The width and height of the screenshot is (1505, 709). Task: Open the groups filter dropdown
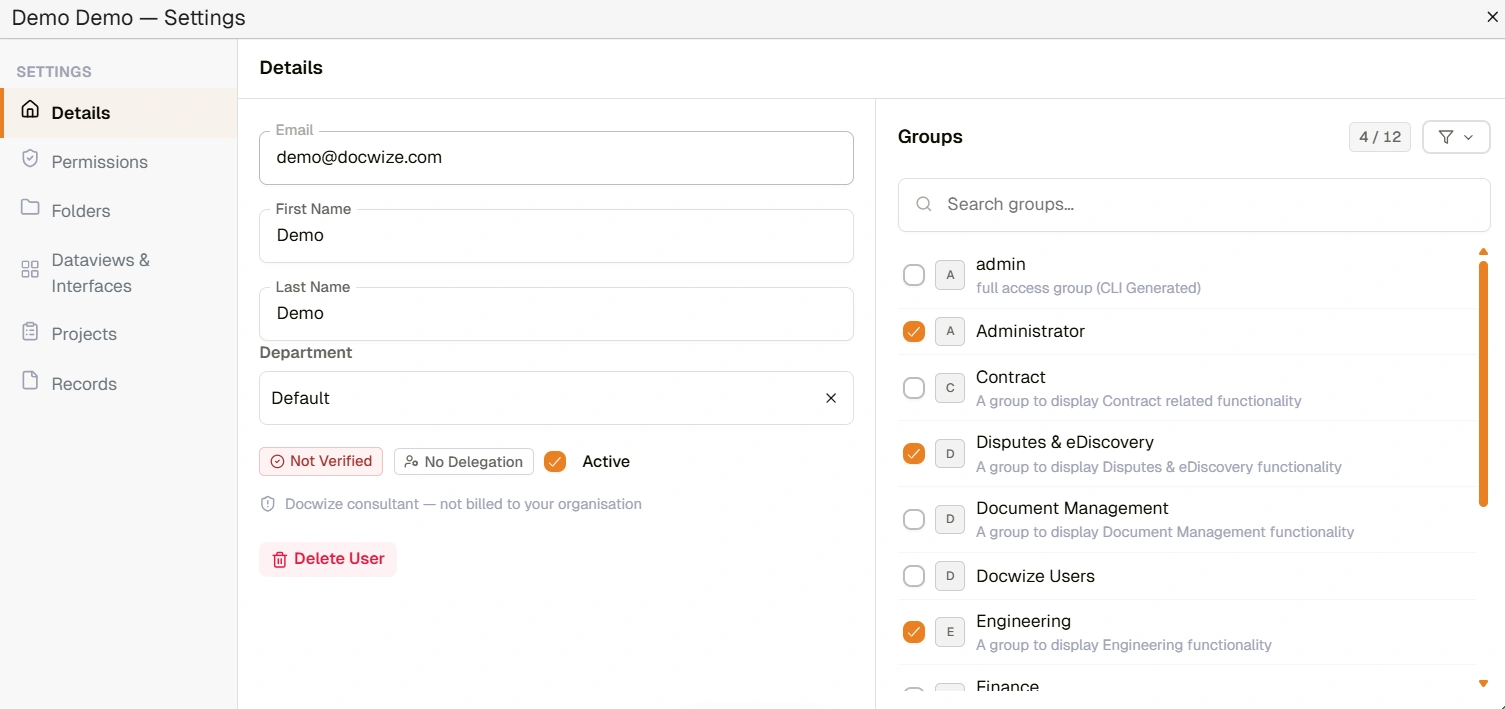pyautogui.click(x=1456, y=137)
